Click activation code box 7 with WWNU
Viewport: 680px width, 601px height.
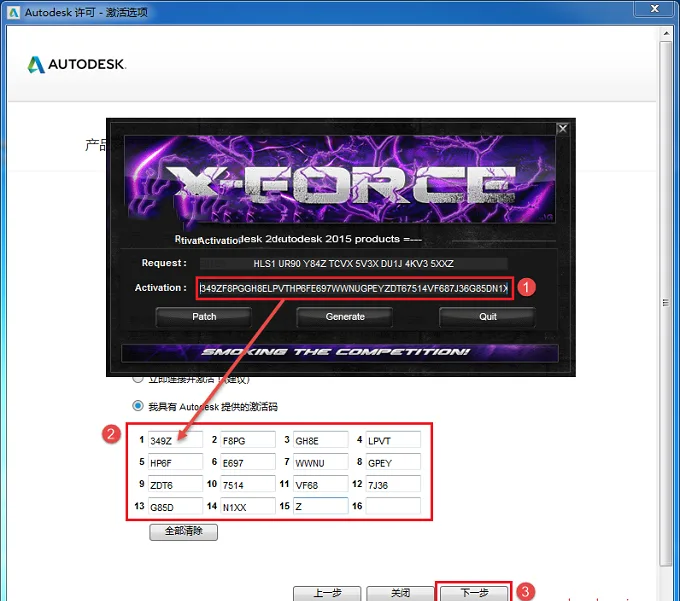coord(320,462)
